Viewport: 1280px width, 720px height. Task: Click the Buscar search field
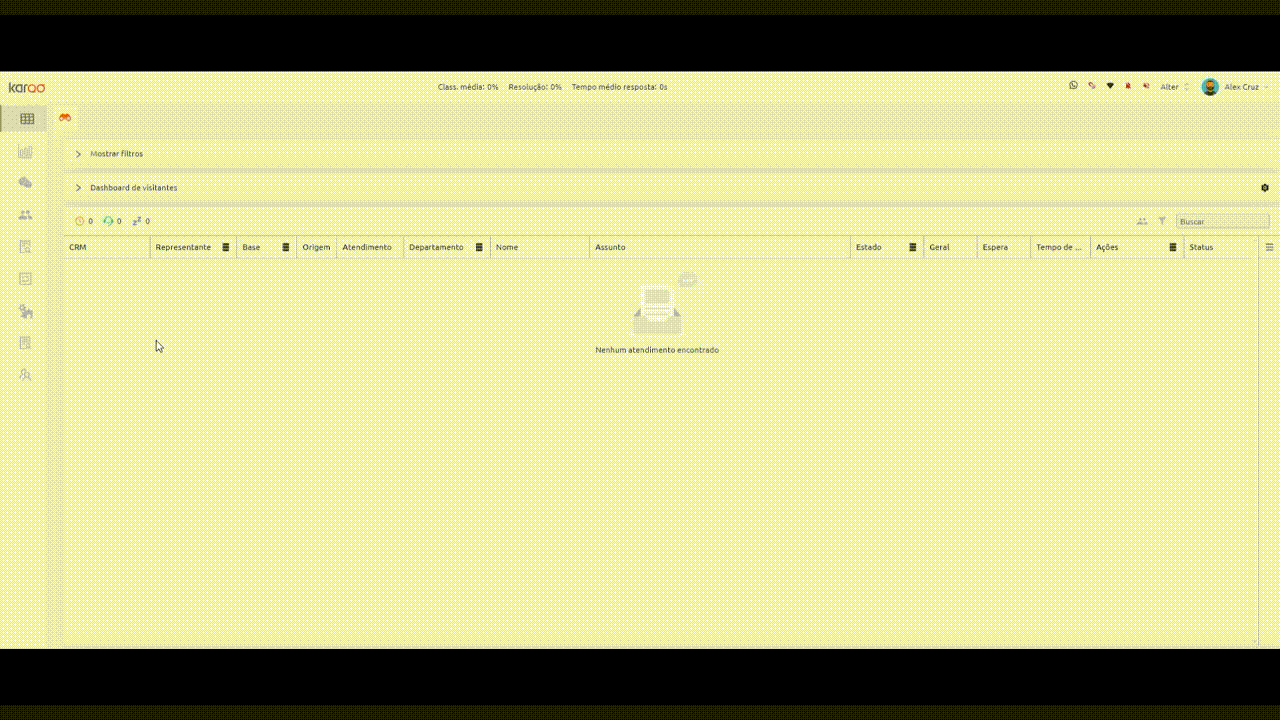coord(1223,221)
